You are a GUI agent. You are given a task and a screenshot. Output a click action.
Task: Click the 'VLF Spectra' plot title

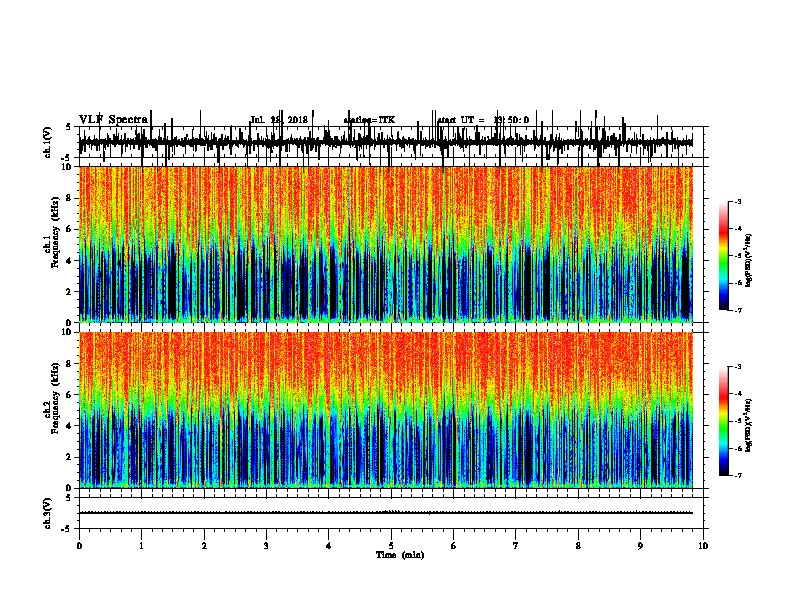click(x=114, y=120)
